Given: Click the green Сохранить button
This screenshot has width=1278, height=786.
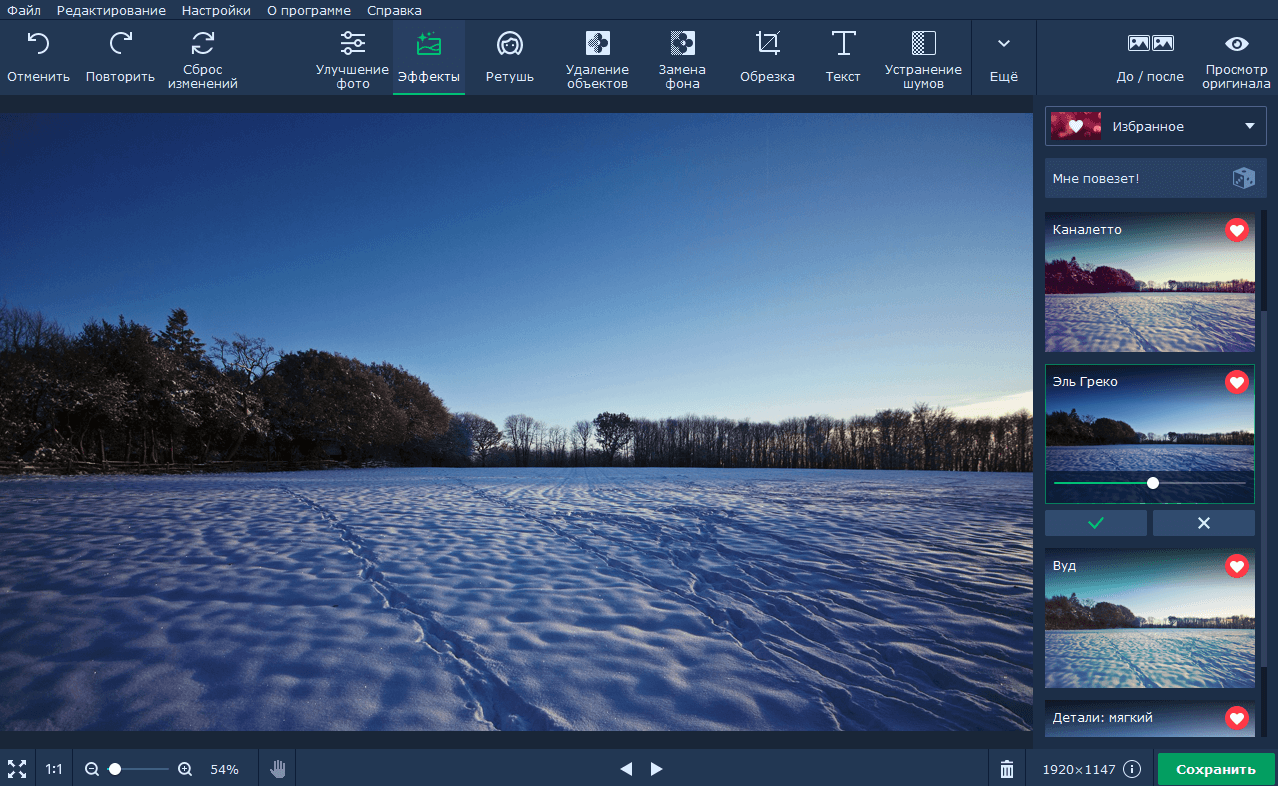Looking at the screenshot, I should point(1215,769).
